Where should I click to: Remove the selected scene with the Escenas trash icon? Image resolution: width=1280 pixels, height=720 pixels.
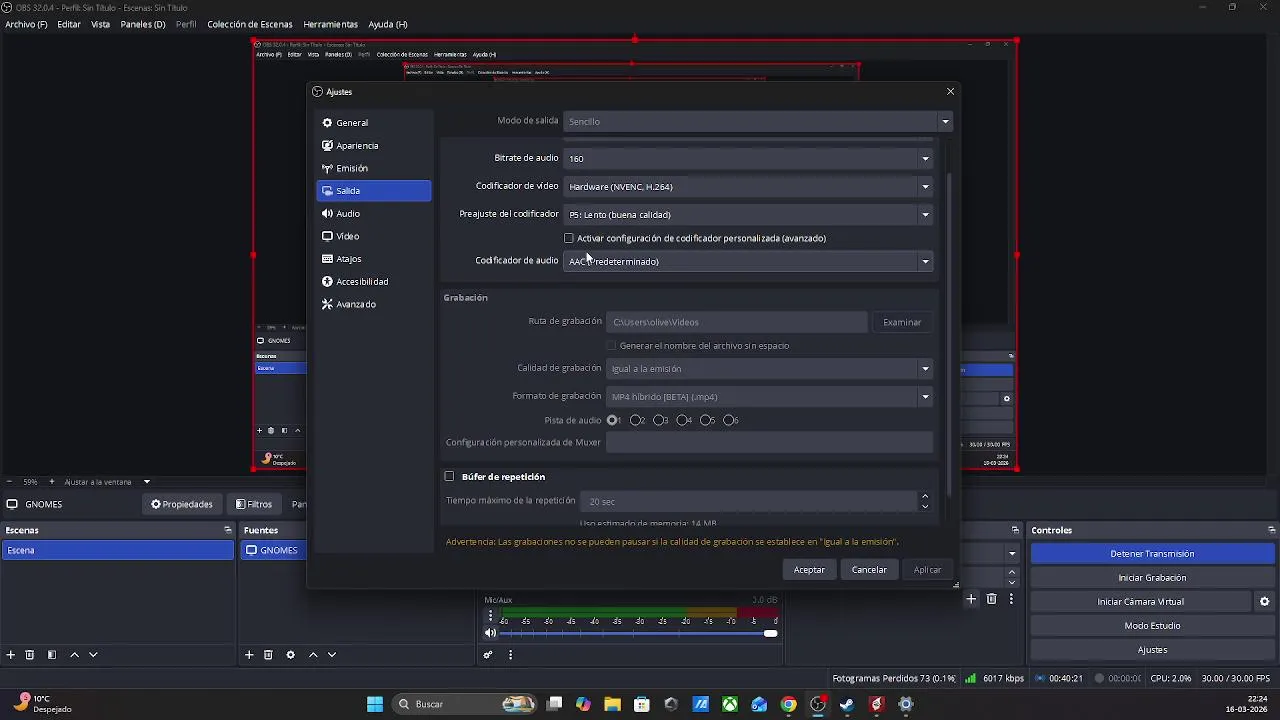pyautogui.click(x=30, y=655)
